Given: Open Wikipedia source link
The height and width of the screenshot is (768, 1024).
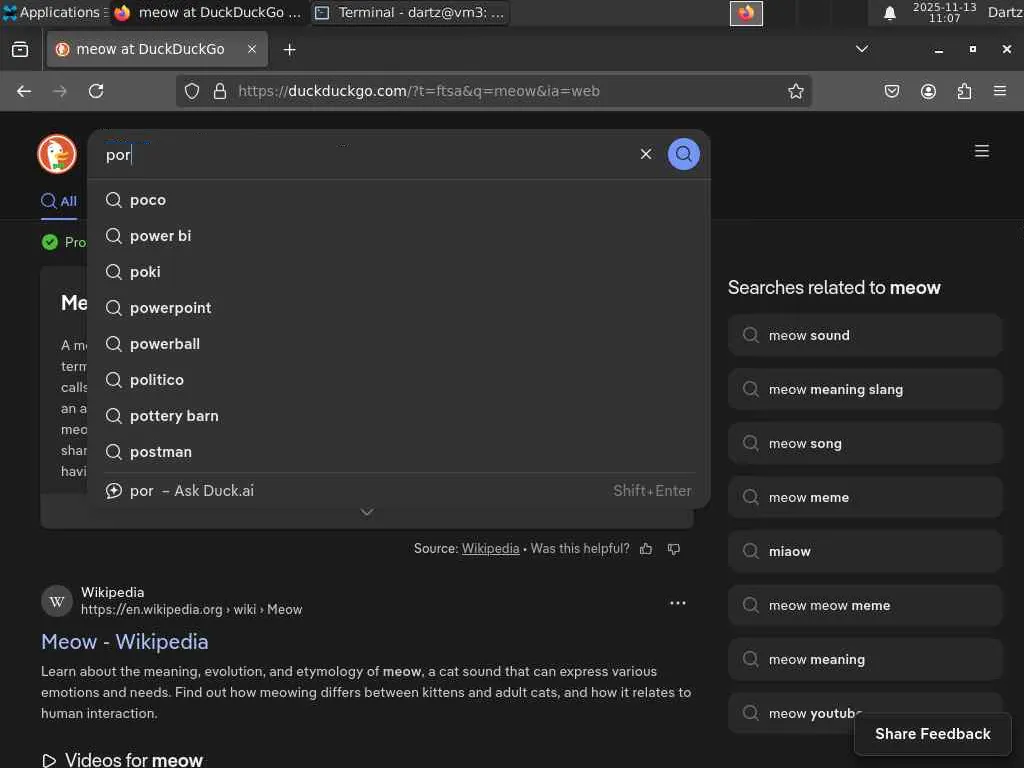Looking at the screenshot, I should point(490,549).
